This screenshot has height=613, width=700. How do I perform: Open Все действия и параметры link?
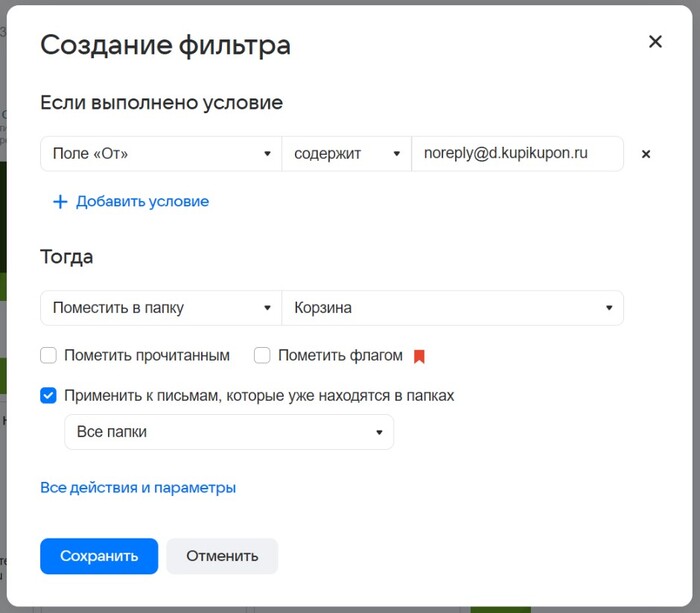(138, 488)
